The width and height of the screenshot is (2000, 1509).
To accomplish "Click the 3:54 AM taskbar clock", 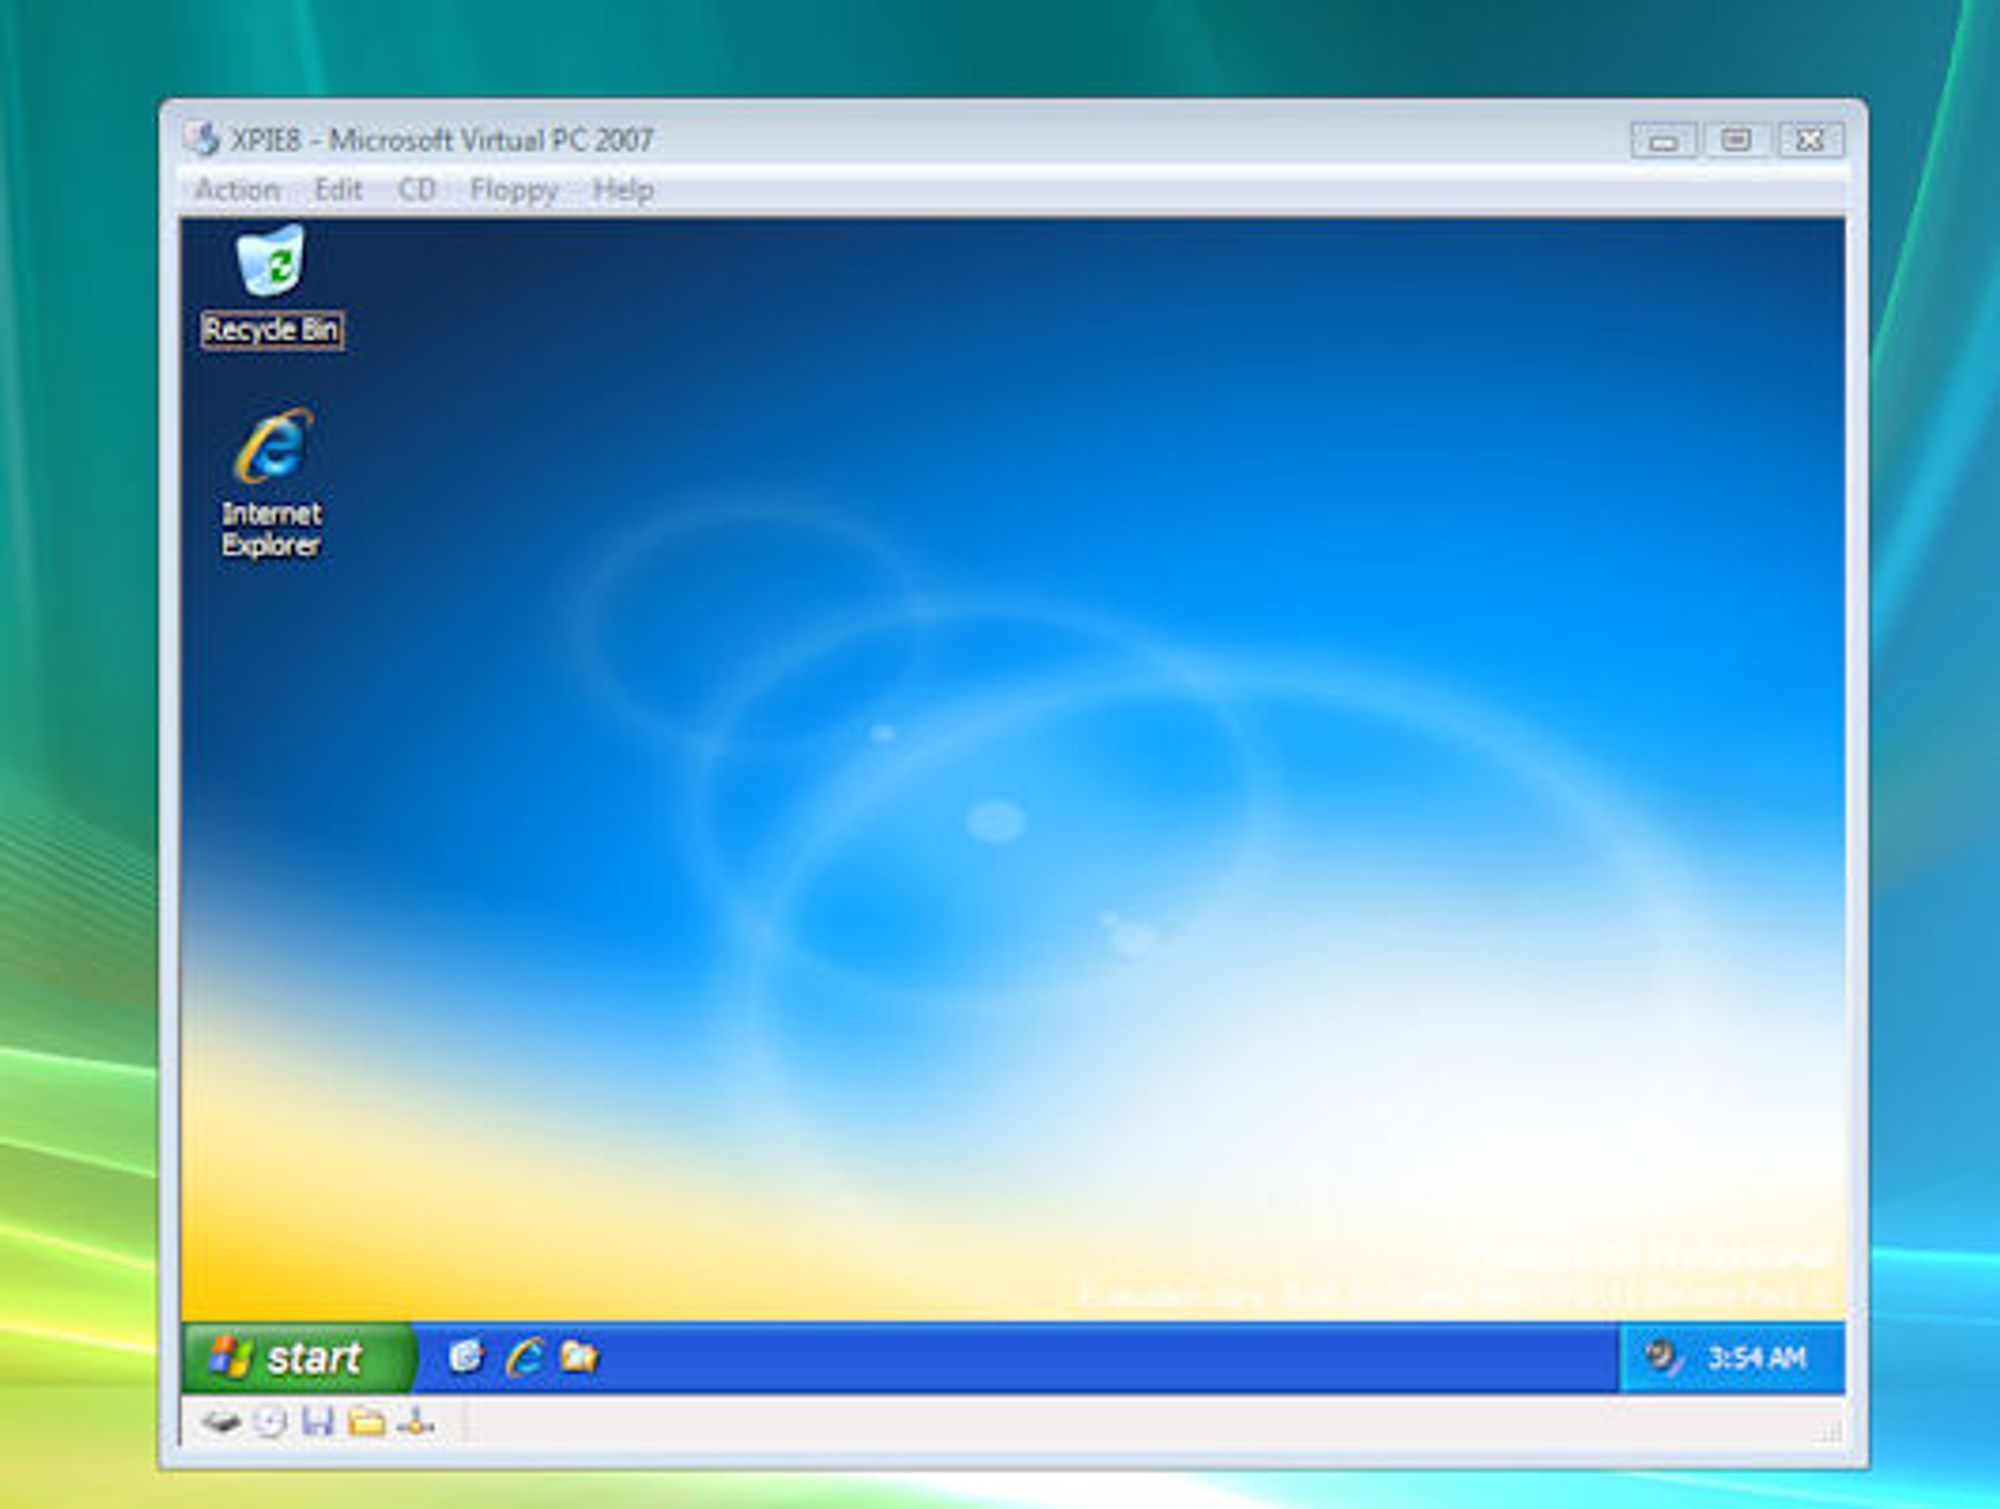I will click(x=1757, y=1358).
